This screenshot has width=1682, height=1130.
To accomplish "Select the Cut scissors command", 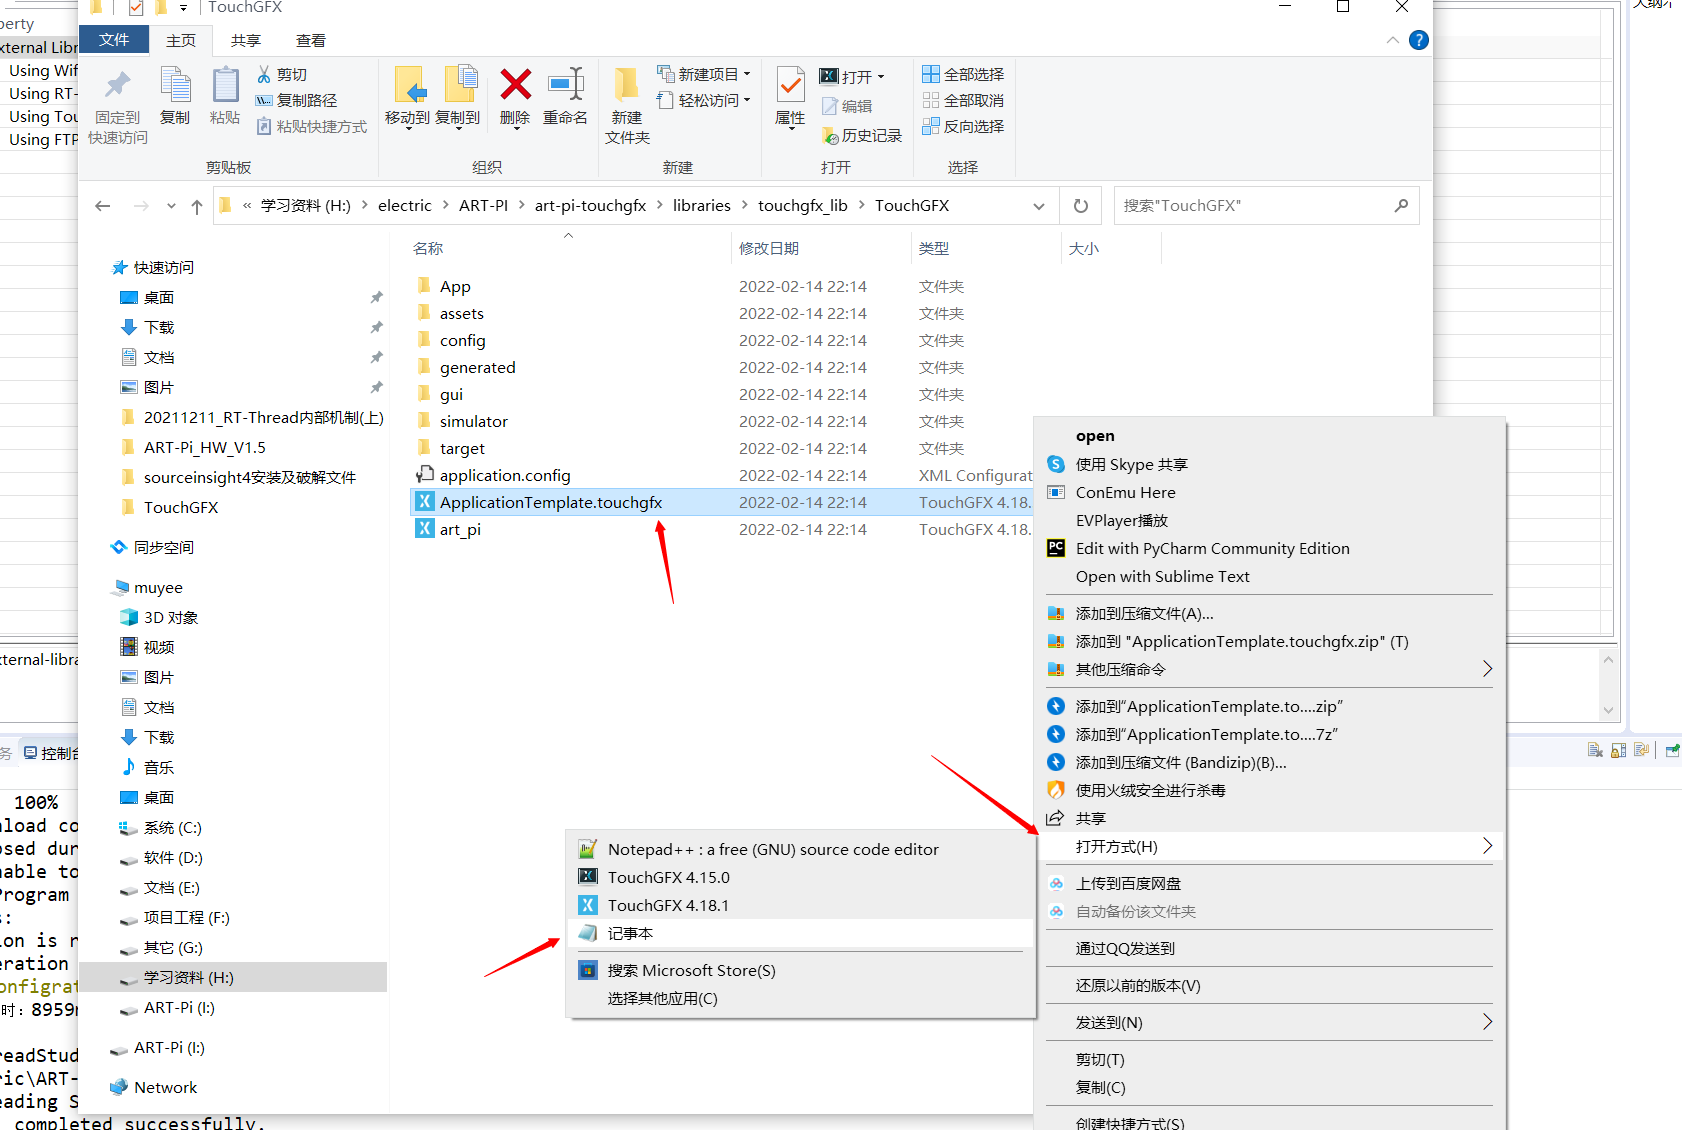I will pos(282,75).
